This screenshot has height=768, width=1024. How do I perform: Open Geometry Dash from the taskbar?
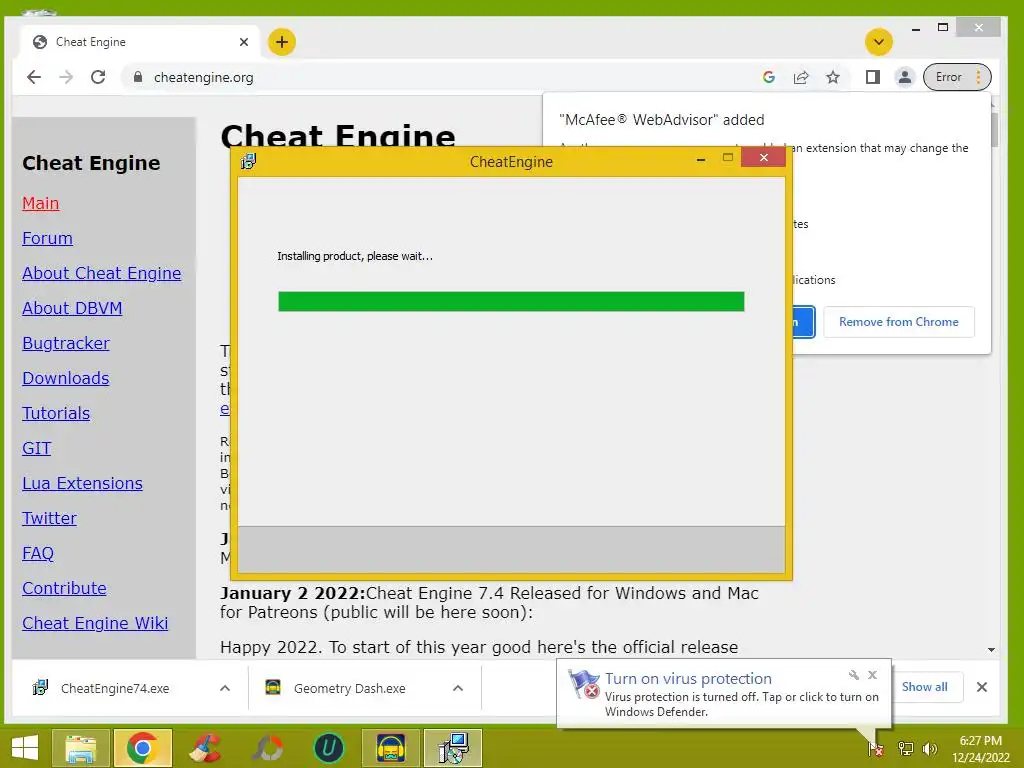tap(391, 748)
